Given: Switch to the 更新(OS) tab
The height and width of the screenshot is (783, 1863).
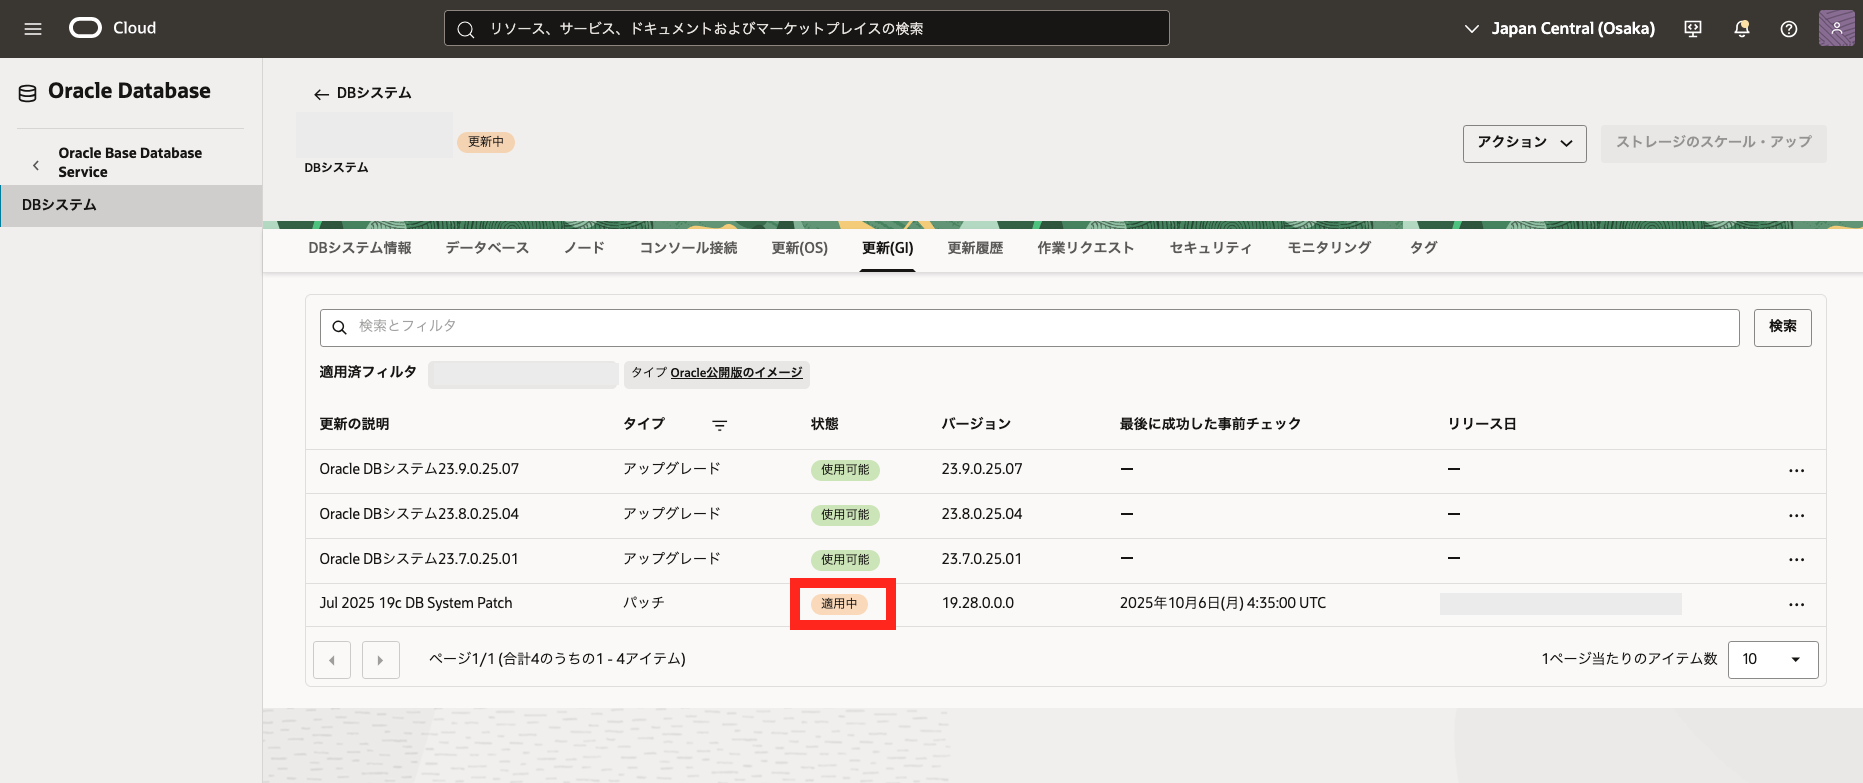Looking at the screenshot, I should point(799,248).
